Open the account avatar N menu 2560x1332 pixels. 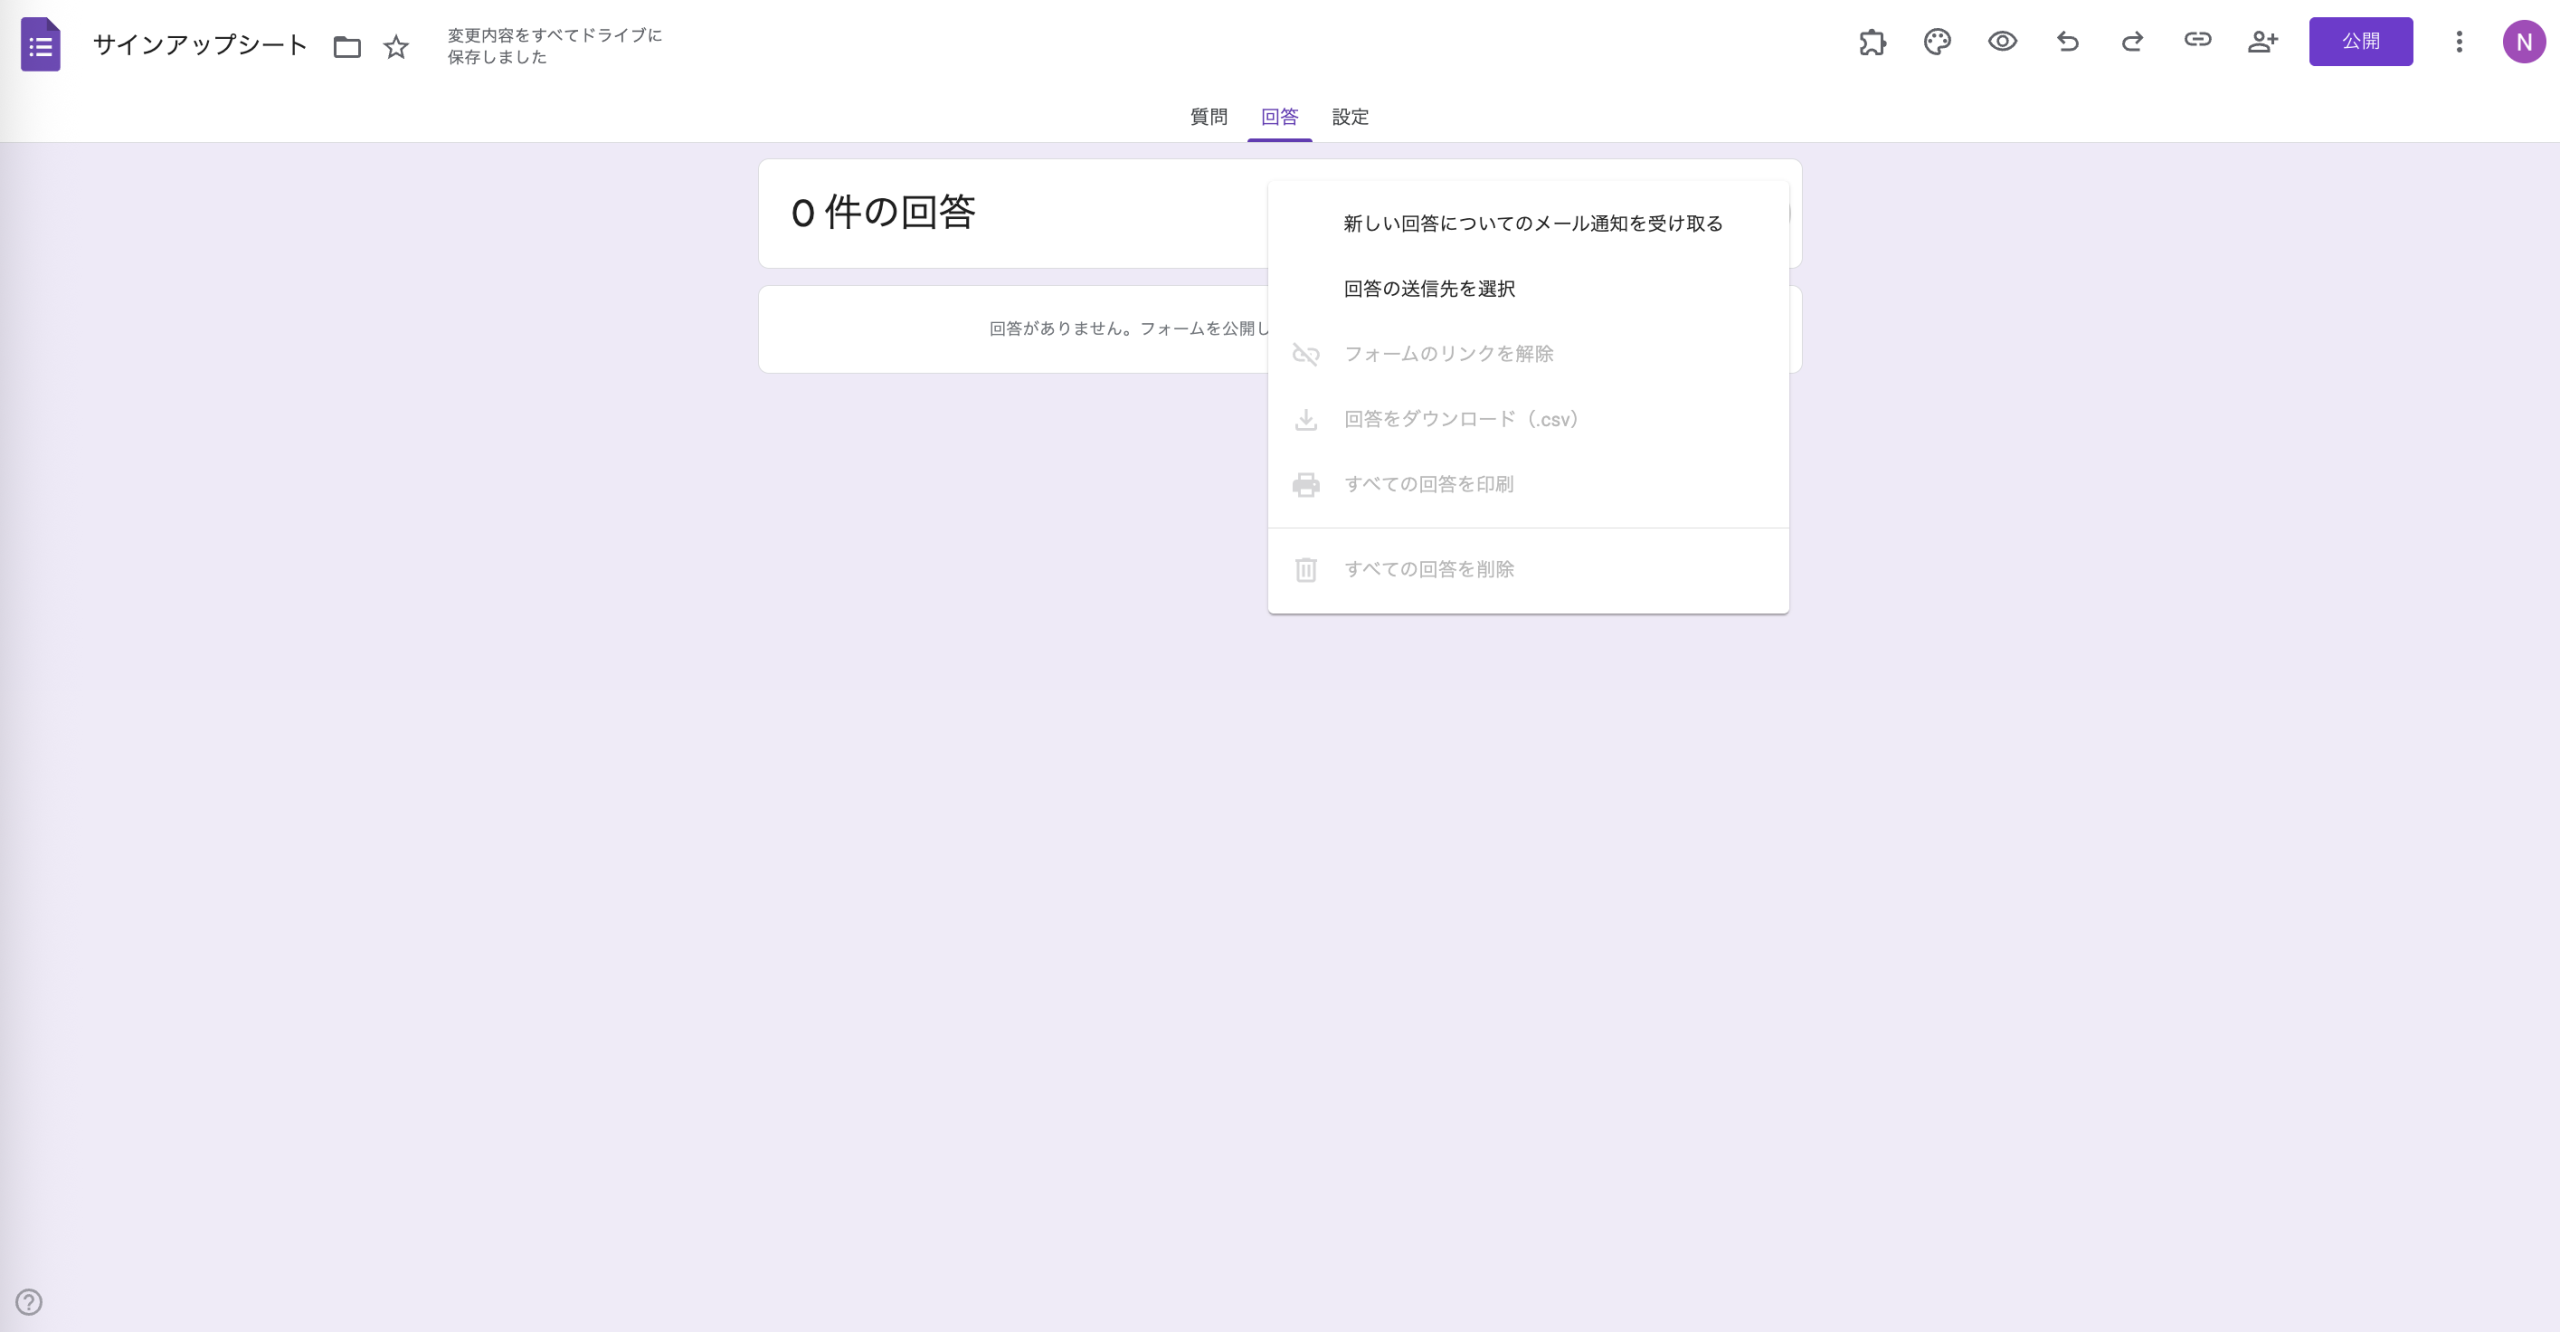(2525, 42)
